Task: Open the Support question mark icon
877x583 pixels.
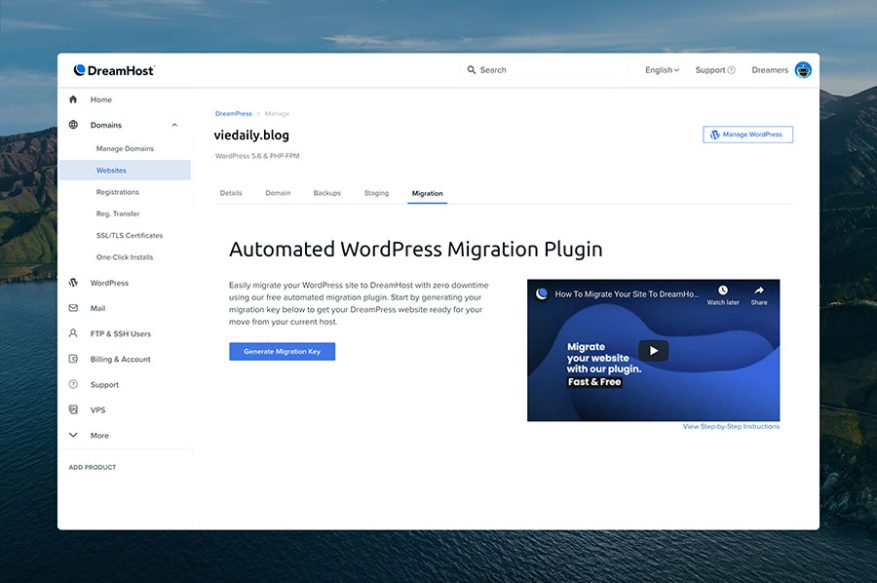Action: (72, 384)
